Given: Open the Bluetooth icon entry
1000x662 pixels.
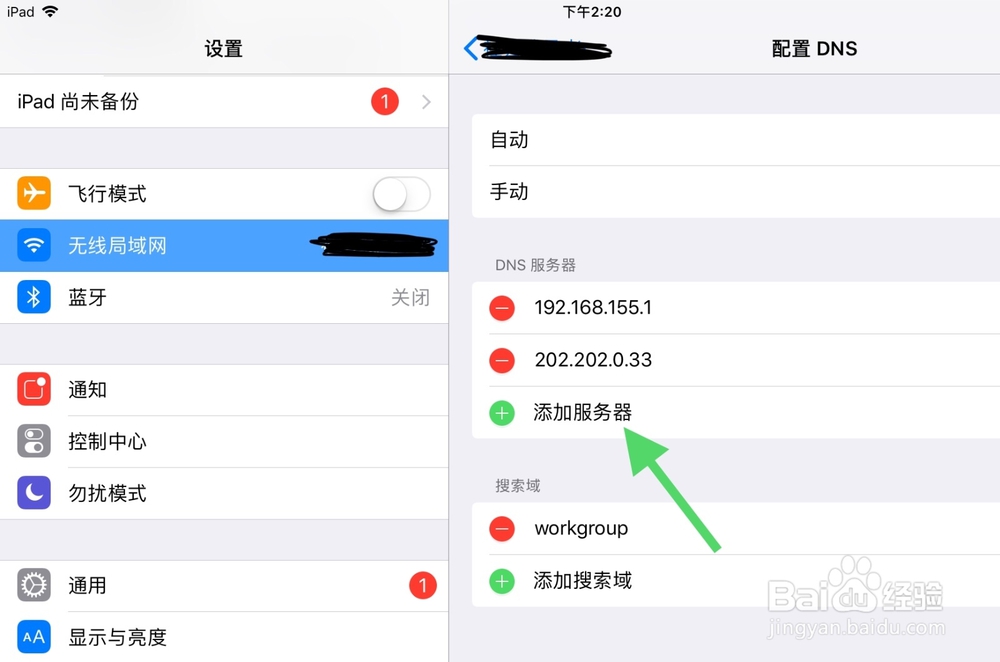Looking at the screenshot, I should (x=34, y=297).
